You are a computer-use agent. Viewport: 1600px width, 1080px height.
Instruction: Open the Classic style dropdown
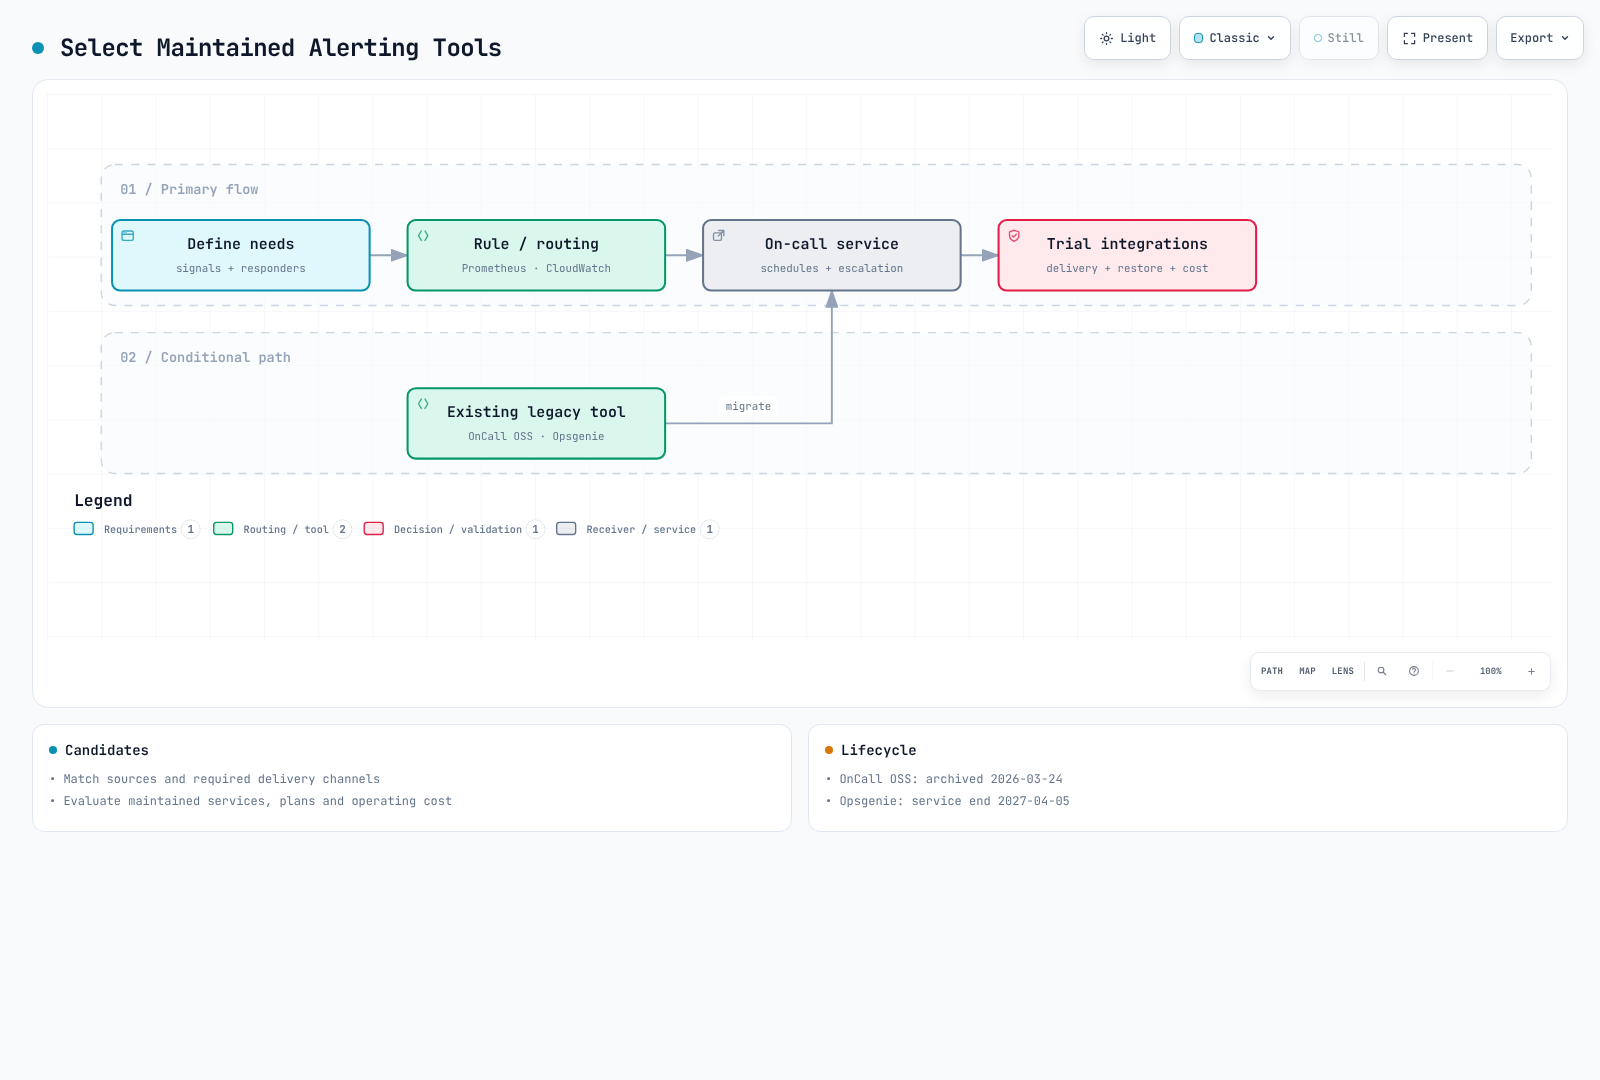tap(1234, 38)
